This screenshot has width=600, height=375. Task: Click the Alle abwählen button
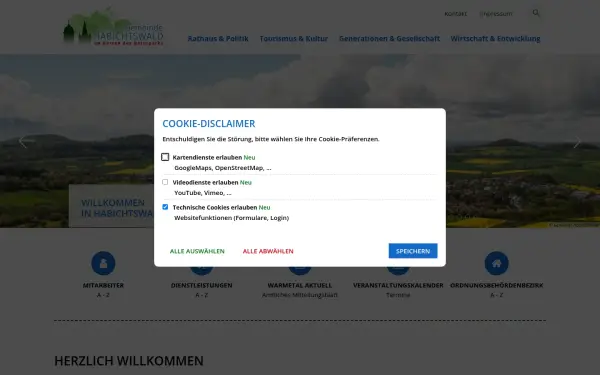pyautogui.click(x=268, y=251)
